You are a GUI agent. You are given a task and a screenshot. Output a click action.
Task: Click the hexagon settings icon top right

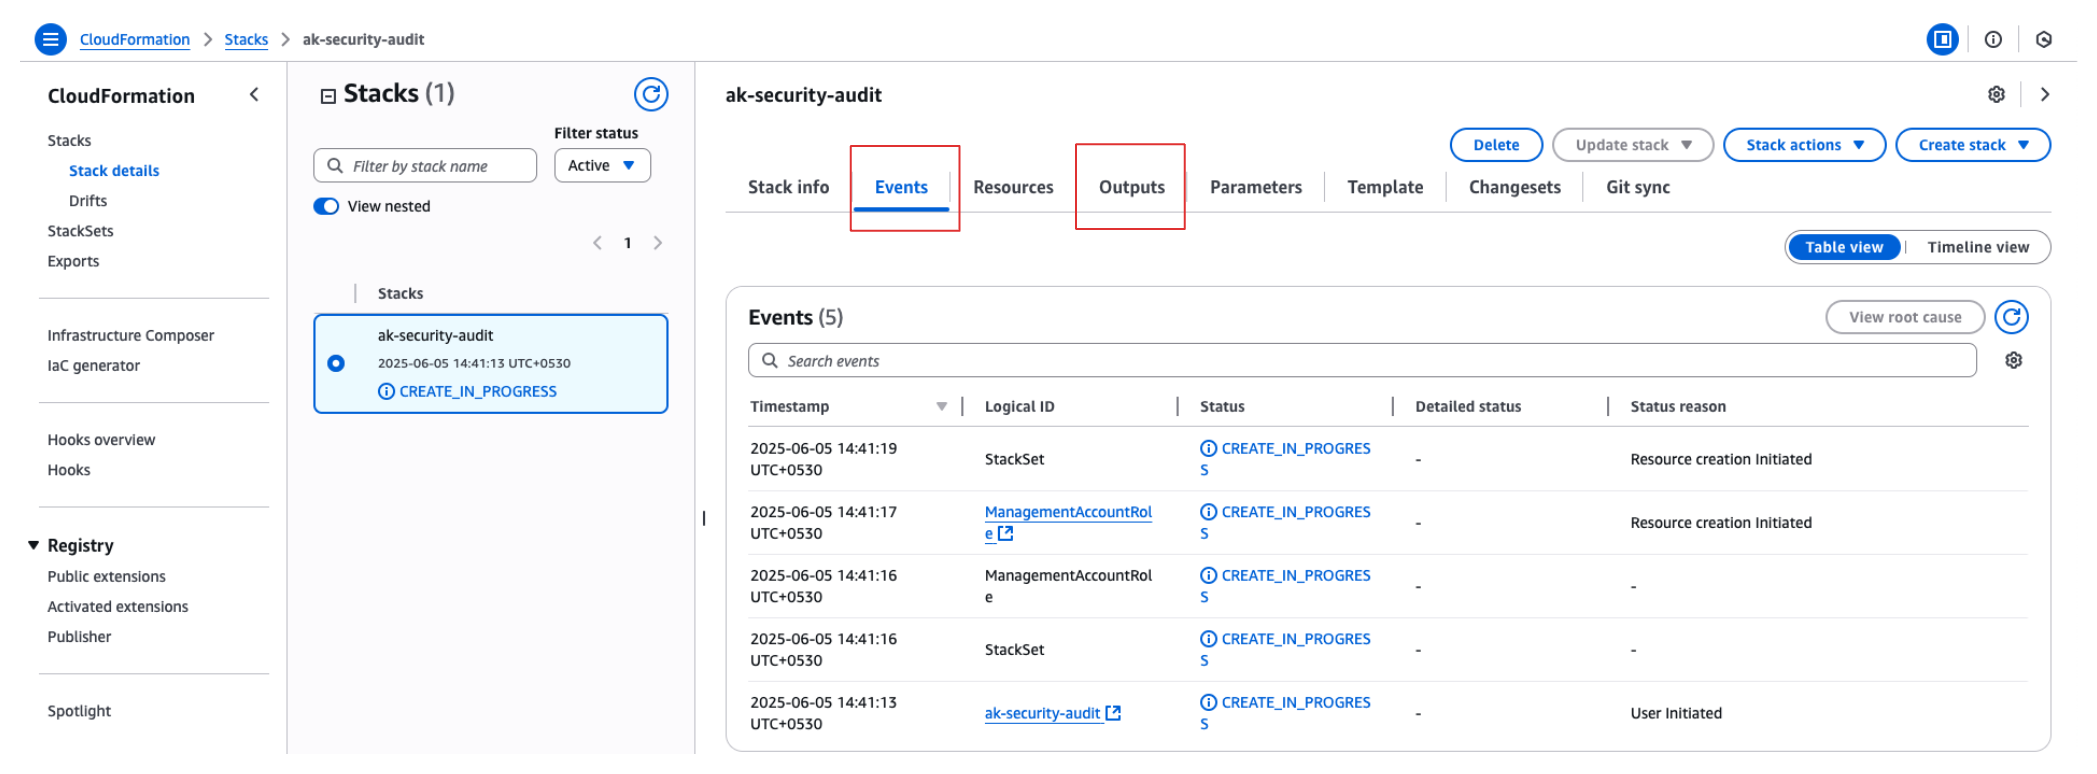pyautogui.click(x=2044, y=39)
